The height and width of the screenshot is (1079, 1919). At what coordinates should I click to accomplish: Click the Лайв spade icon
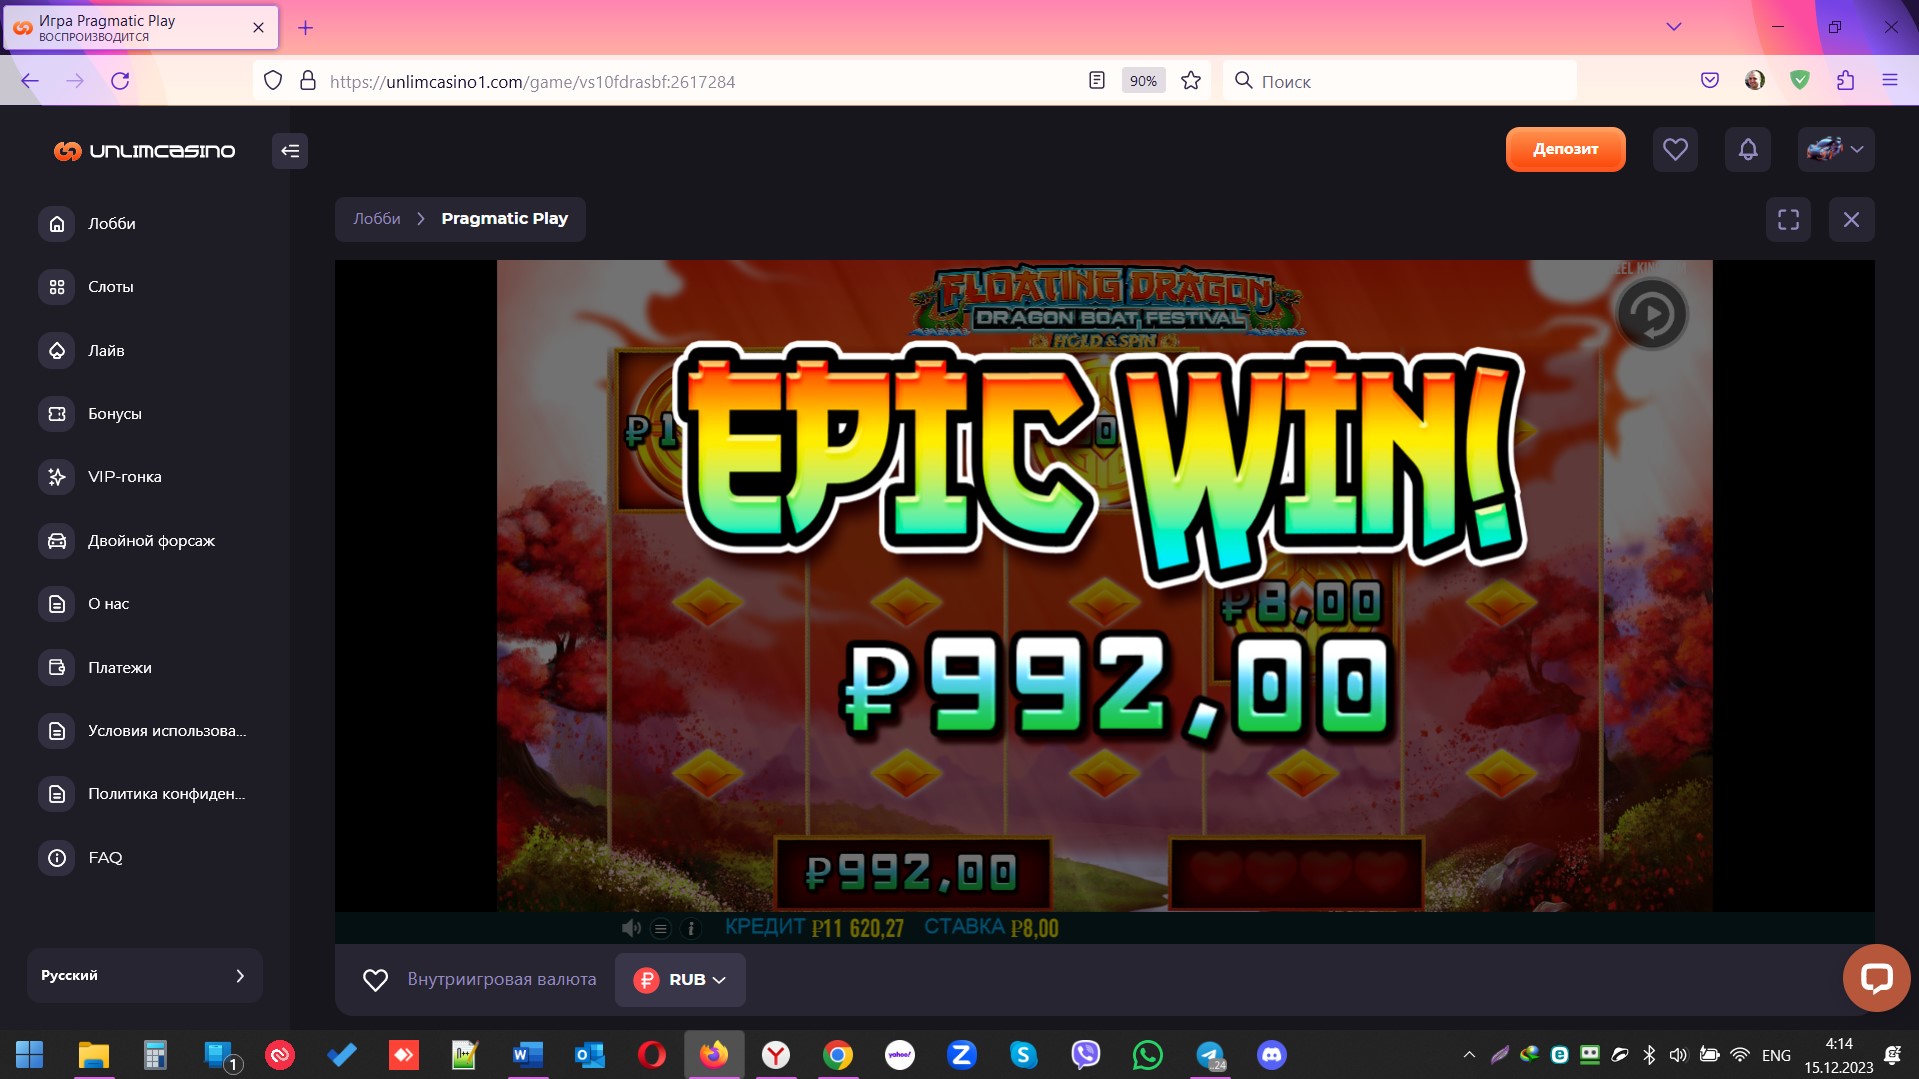click(57, 351)
